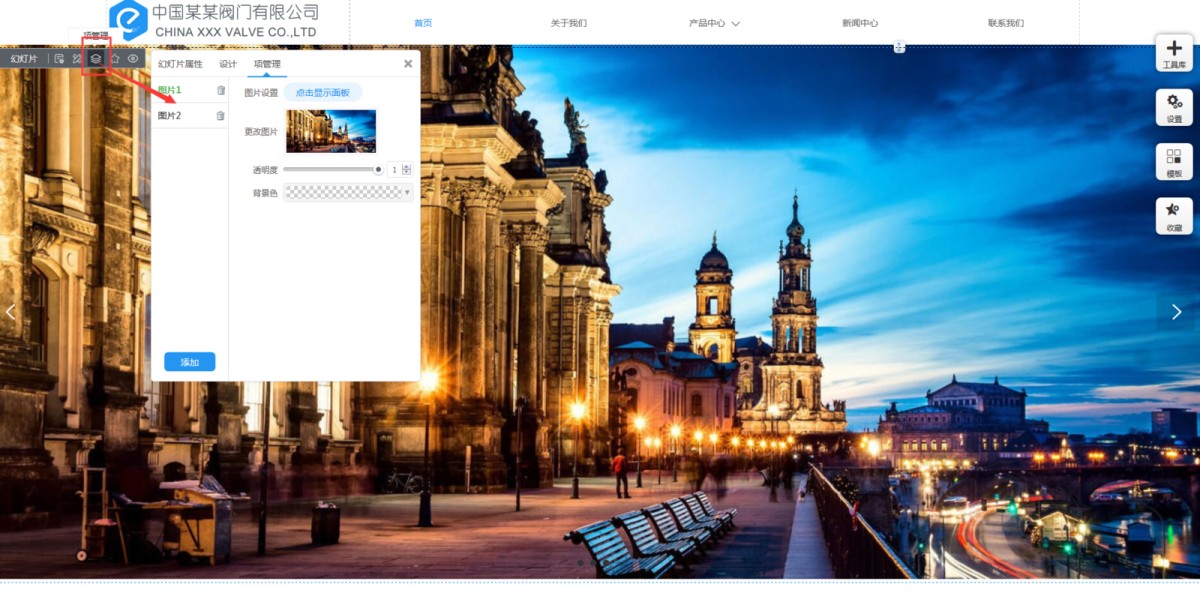Switch to 设计 tab

coord(228,64)
